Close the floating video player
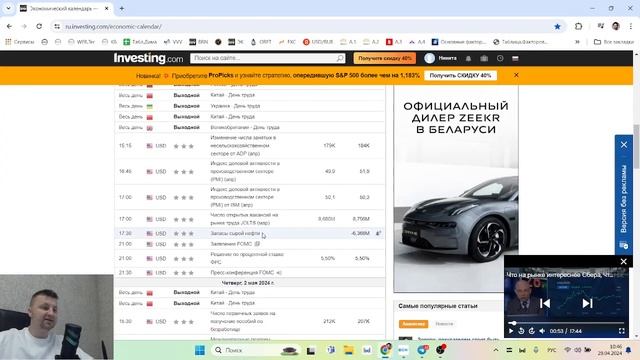The image size is (640, 360). [x=623, y=262]
